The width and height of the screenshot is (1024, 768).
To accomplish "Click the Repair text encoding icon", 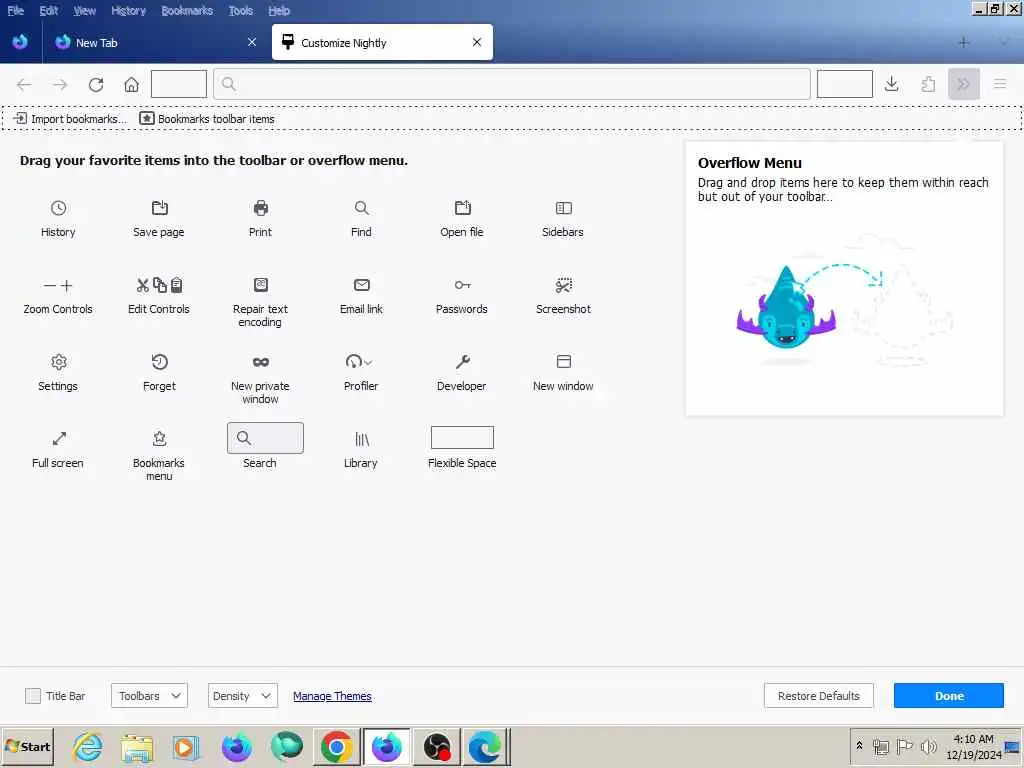I will (261, 285).
